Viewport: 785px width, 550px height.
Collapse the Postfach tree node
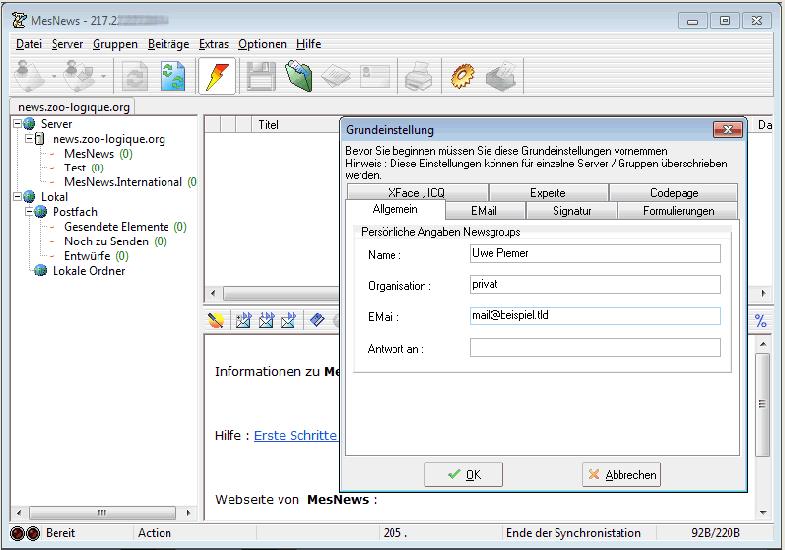tap(28, 212)
